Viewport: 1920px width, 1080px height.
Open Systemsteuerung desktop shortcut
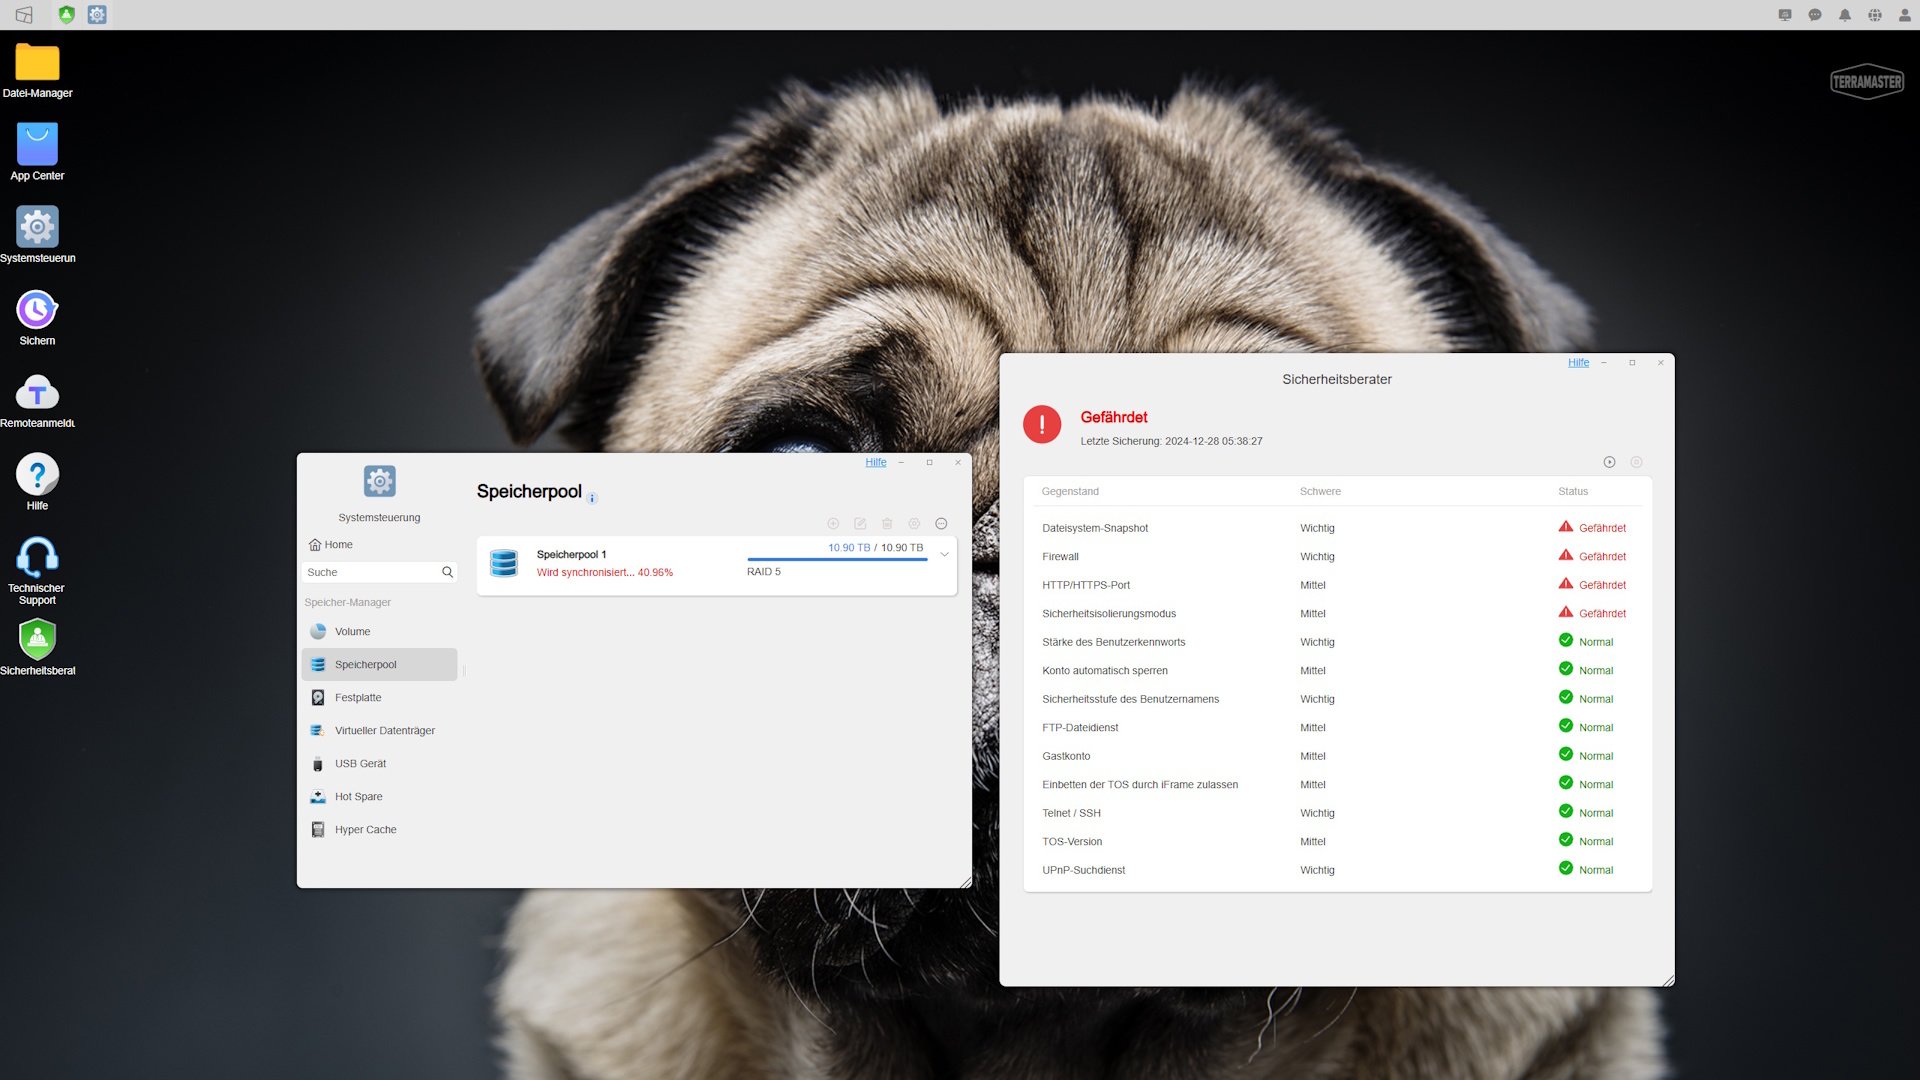click(37, 235)
